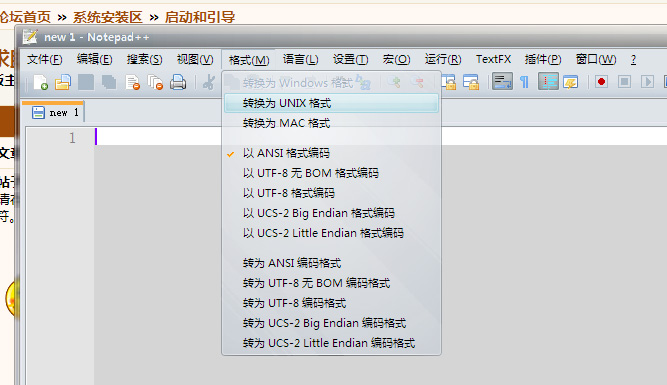Start macro recording with red dot icon
This screenshot has height=385, width=667.
tap(601, 82)
